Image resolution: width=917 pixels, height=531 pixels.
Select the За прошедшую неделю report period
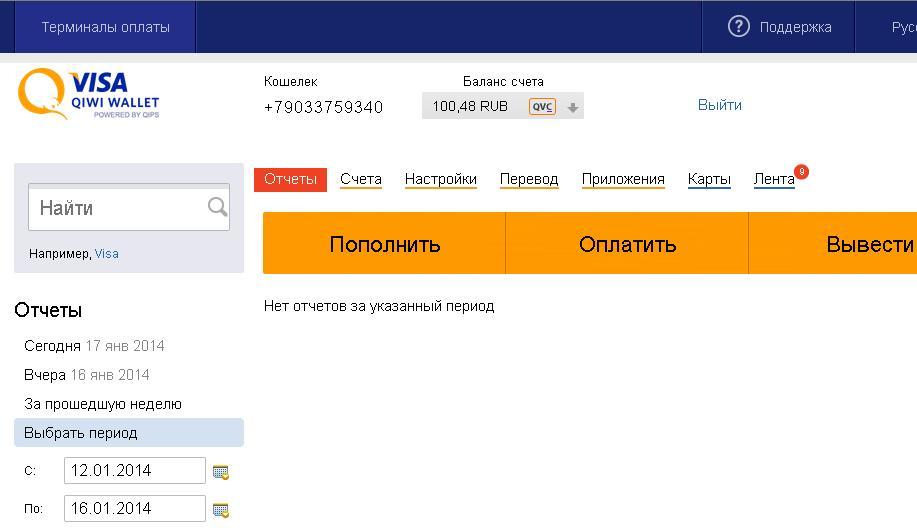coord(103,404)
